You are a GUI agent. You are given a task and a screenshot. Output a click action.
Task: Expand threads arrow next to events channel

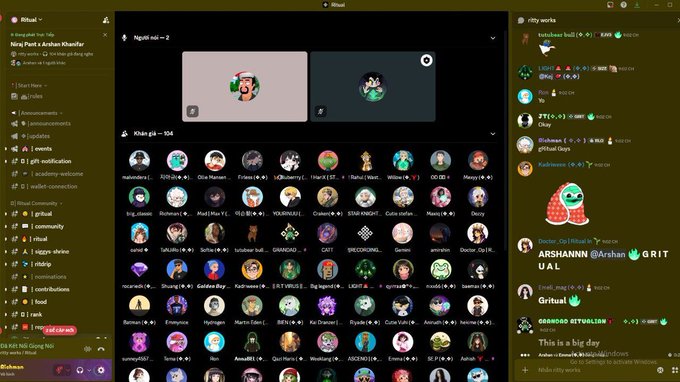coord(6,149)
